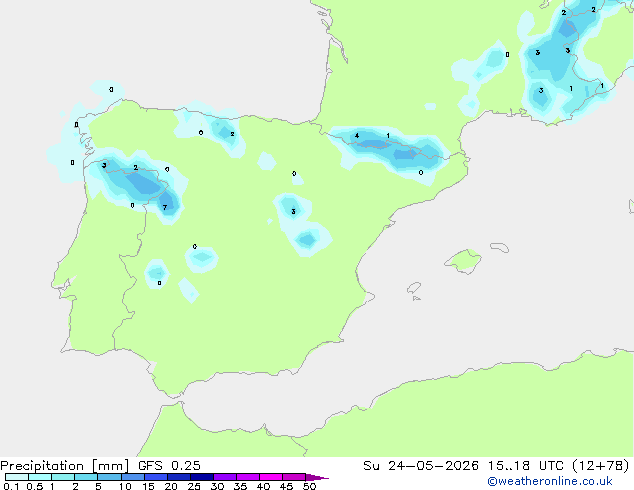
Task: Click the legend label "10"
Action: pyautogui.click(x=125, y=486)
